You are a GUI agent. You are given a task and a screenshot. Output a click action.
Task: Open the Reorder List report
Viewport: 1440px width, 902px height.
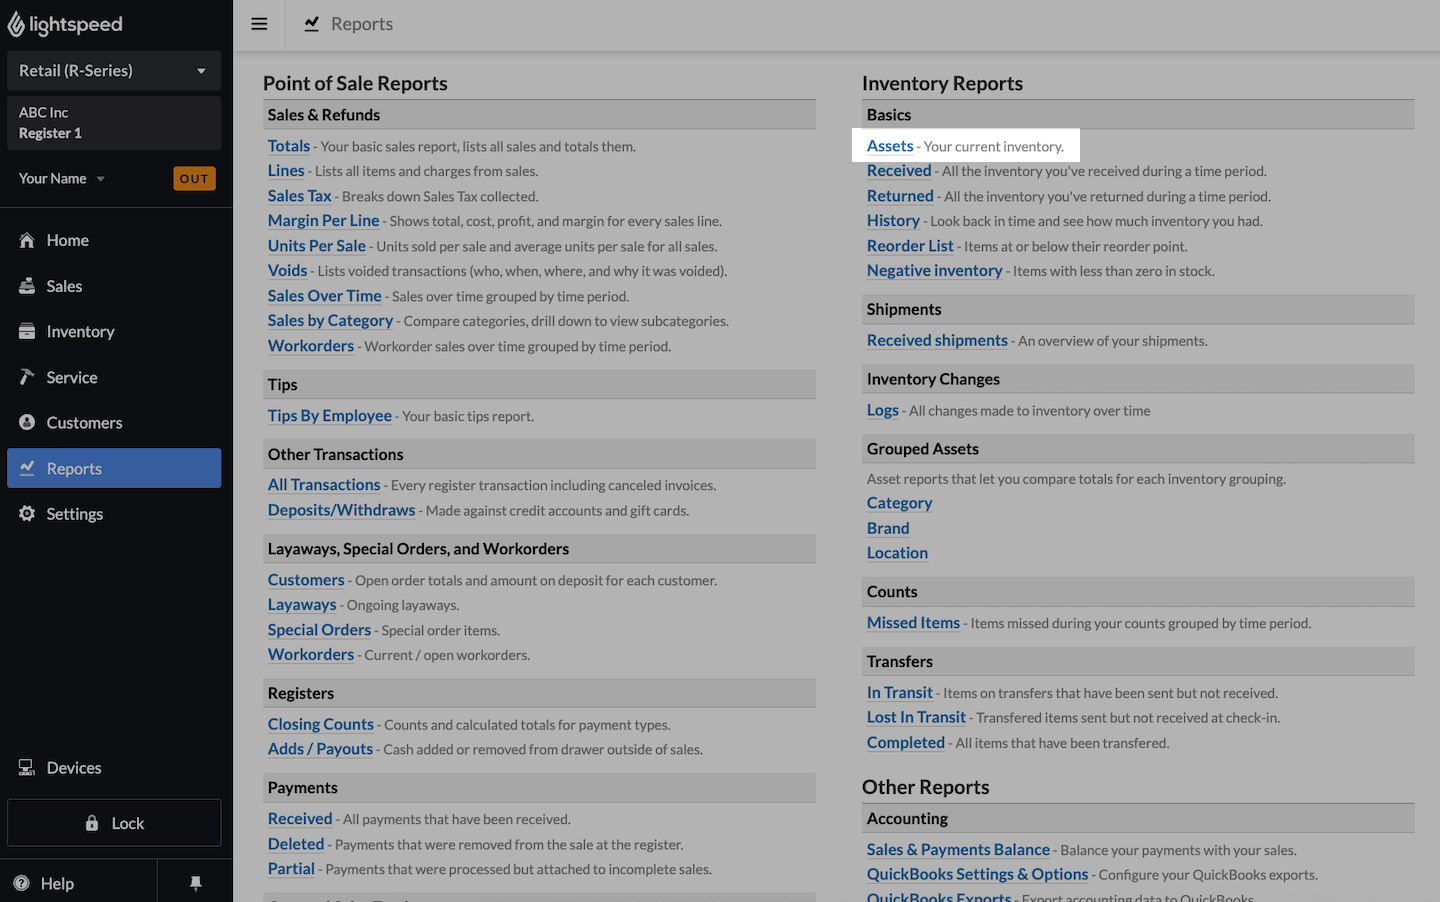click(x=910, y=246)
